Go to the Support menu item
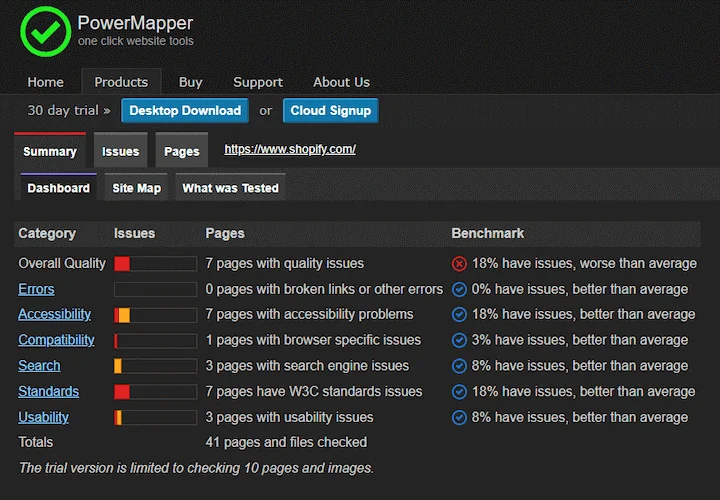The width and height of the screenshot is (720, 500). [x=258, y=82]
